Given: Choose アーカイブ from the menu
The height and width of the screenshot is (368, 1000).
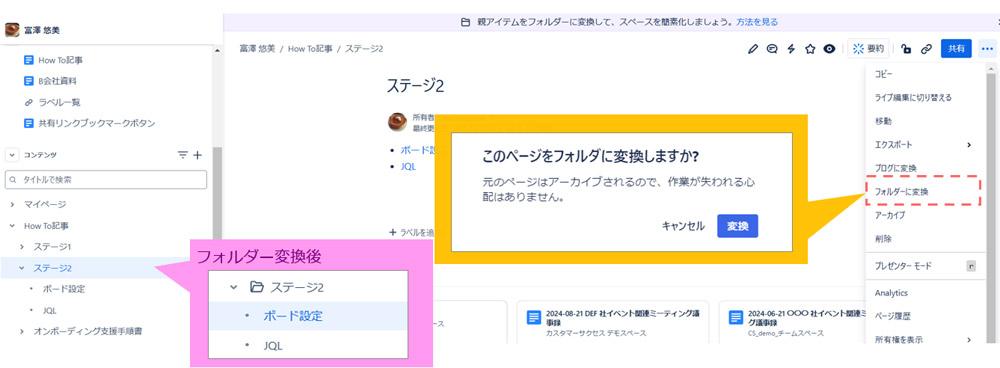Looking at the screenshot, I should [x=890, y=216].
